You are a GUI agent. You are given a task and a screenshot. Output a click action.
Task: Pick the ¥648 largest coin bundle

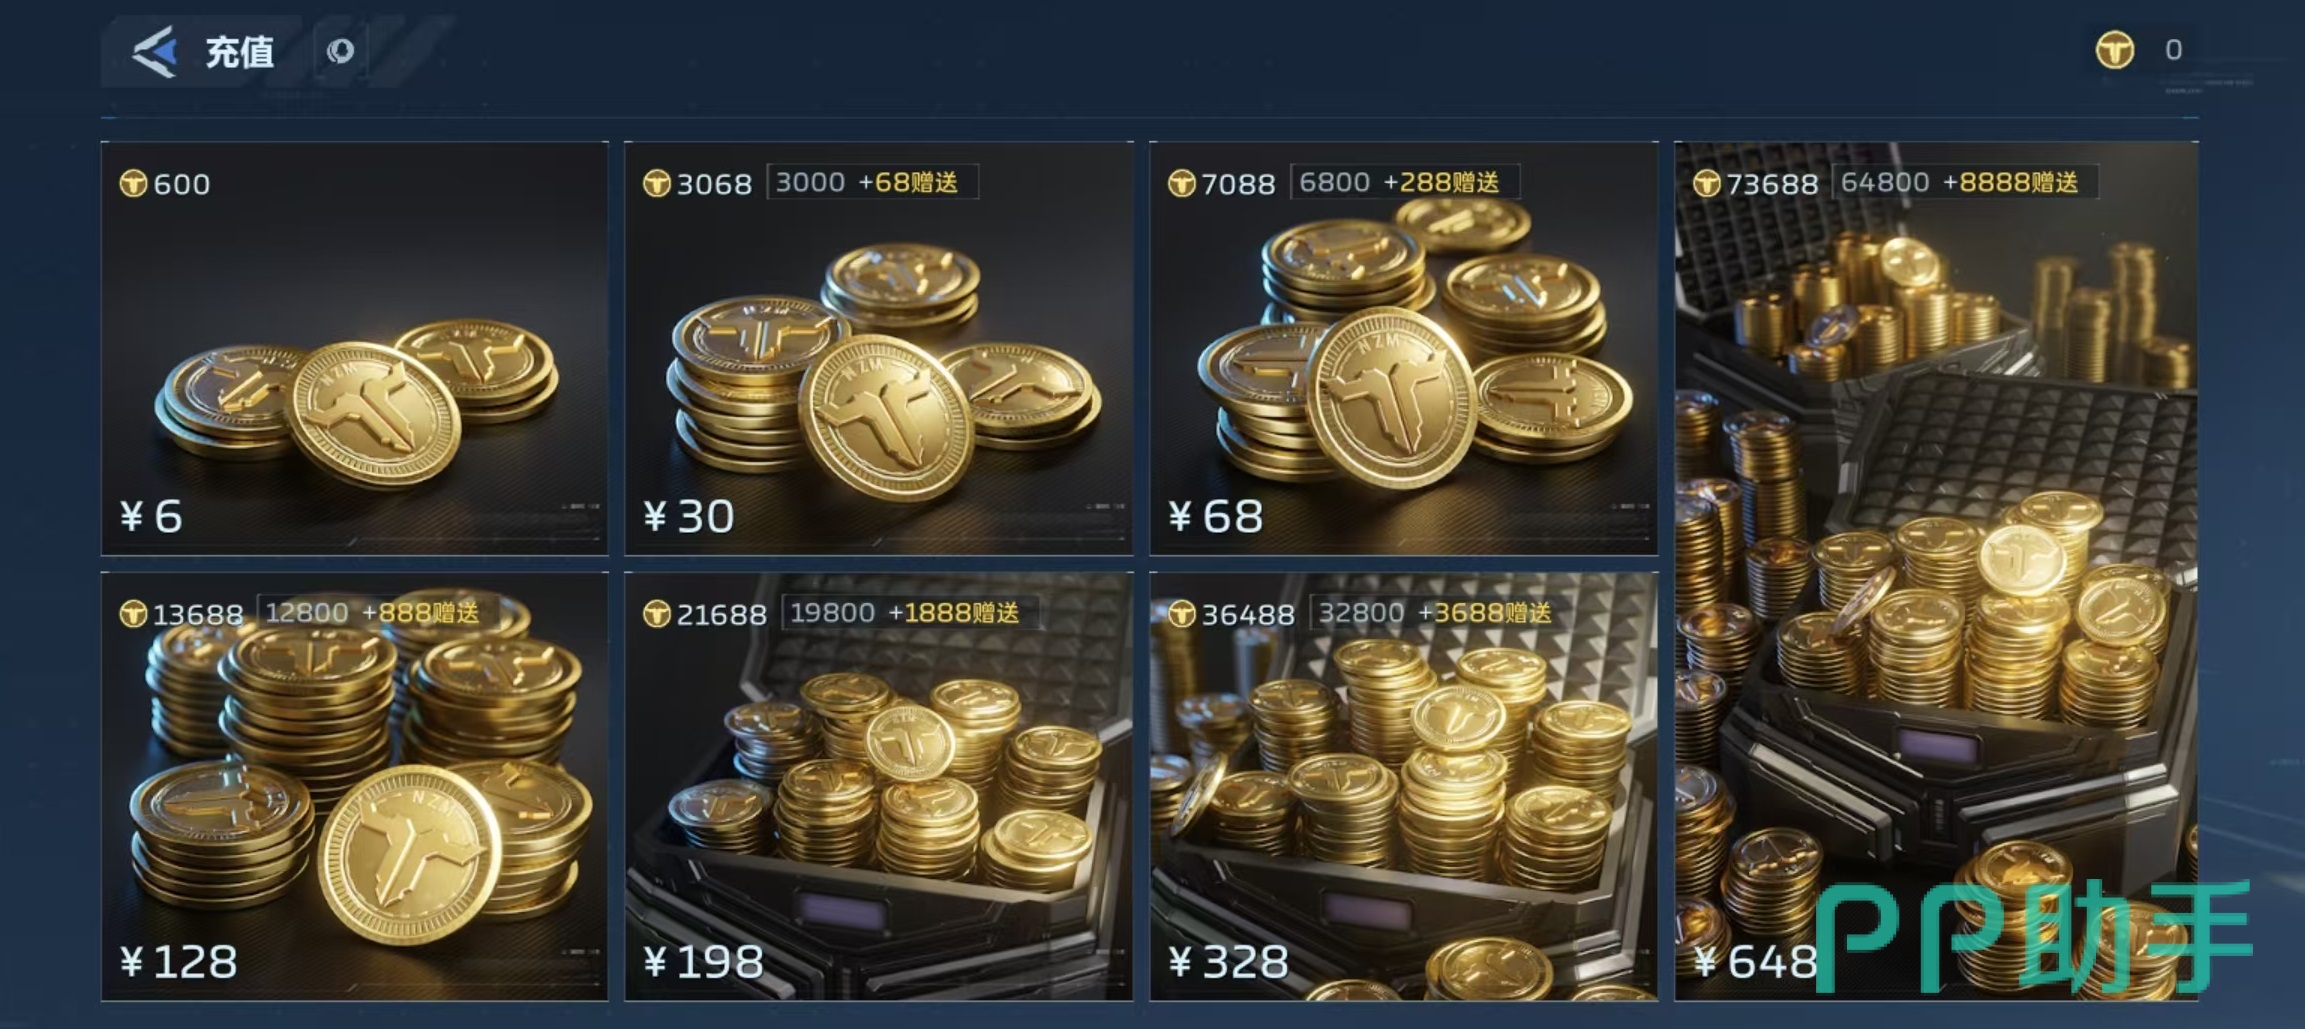point(1936,571)
